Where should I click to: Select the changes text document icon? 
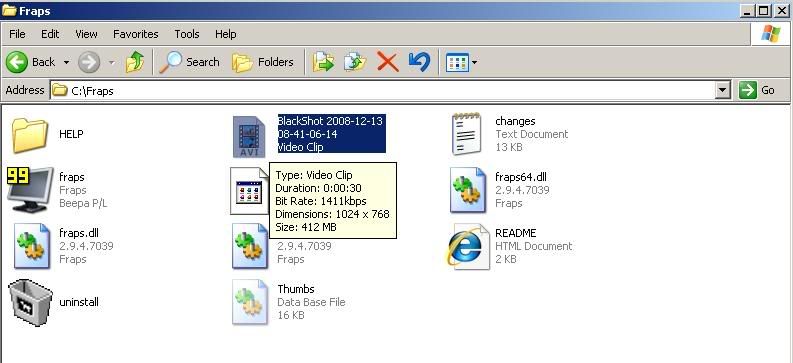pos(466,134)
